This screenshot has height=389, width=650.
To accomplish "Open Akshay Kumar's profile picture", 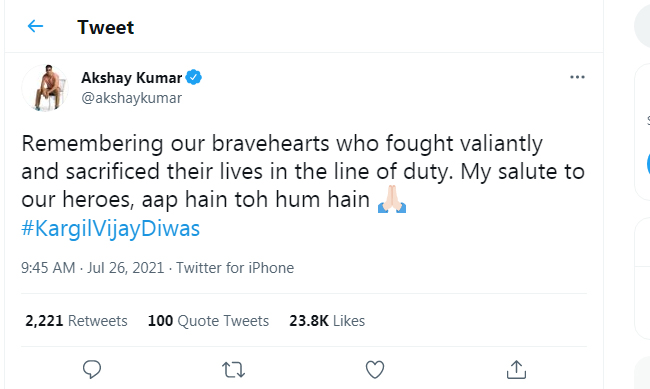I will (x=45, y=88).
